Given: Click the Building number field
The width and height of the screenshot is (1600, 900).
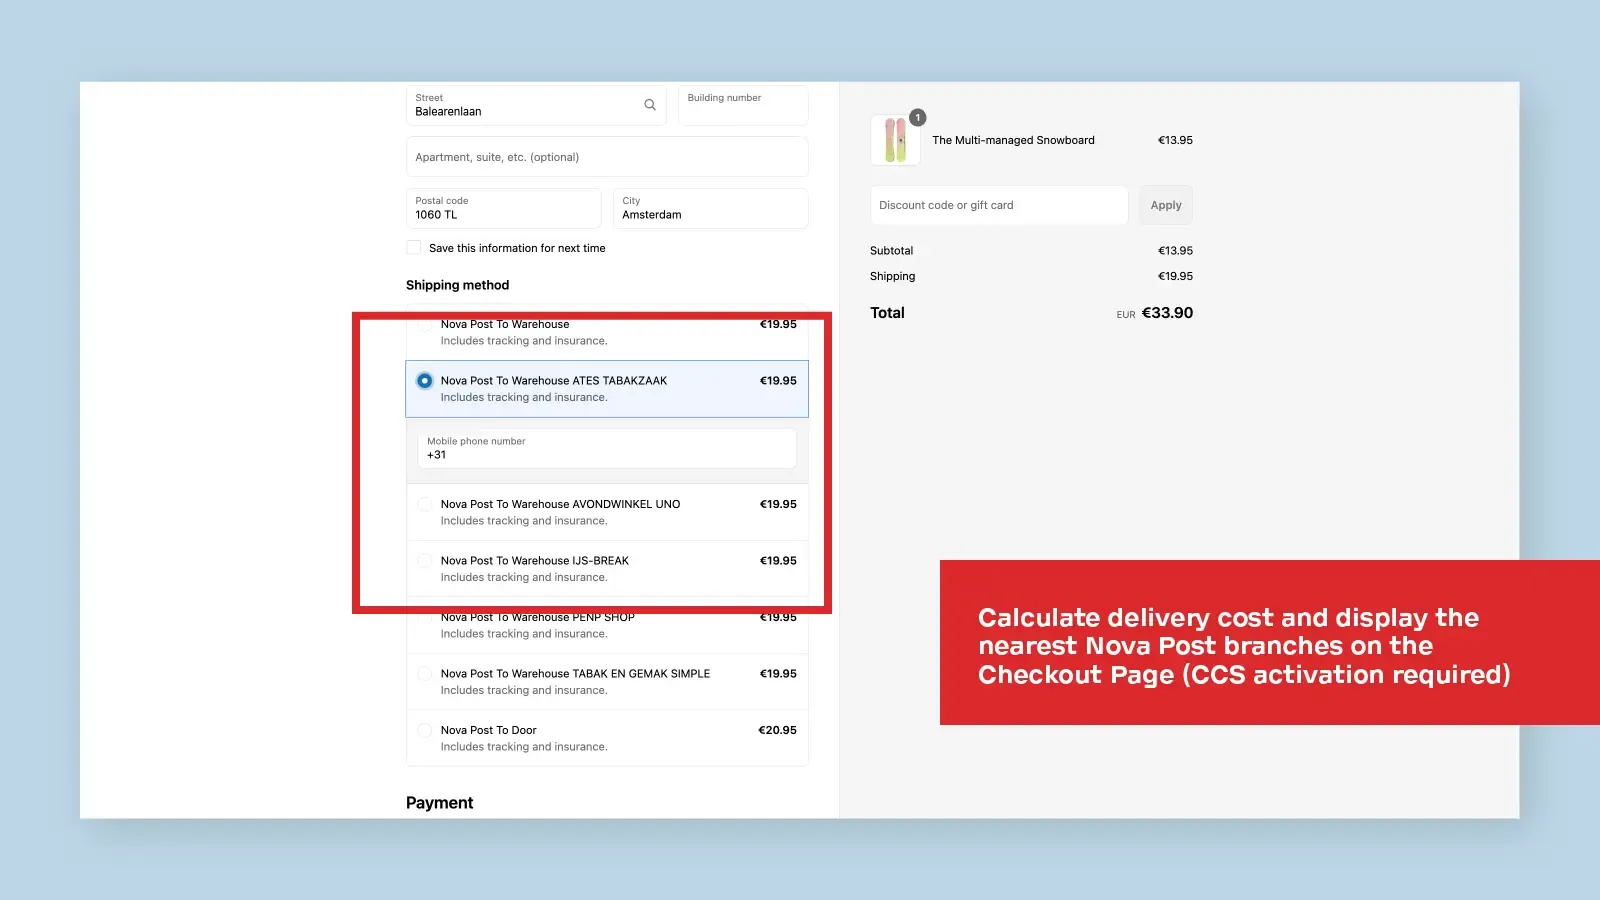Looking at the screenshot, I should (x=742, y=105).
